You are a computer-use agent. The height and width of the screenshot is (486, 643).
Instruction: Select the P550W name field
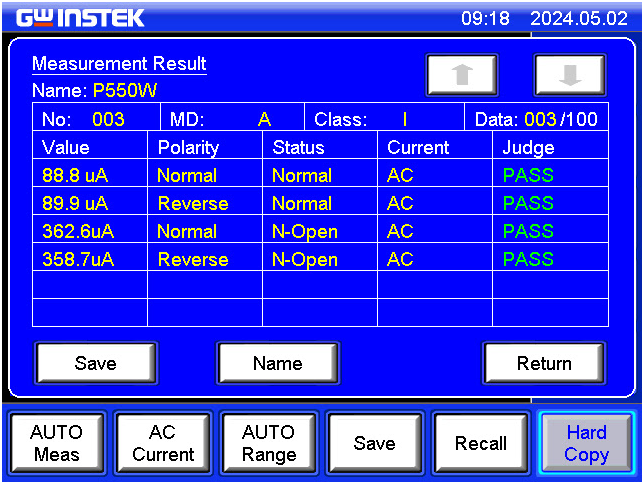coord(125,91)
